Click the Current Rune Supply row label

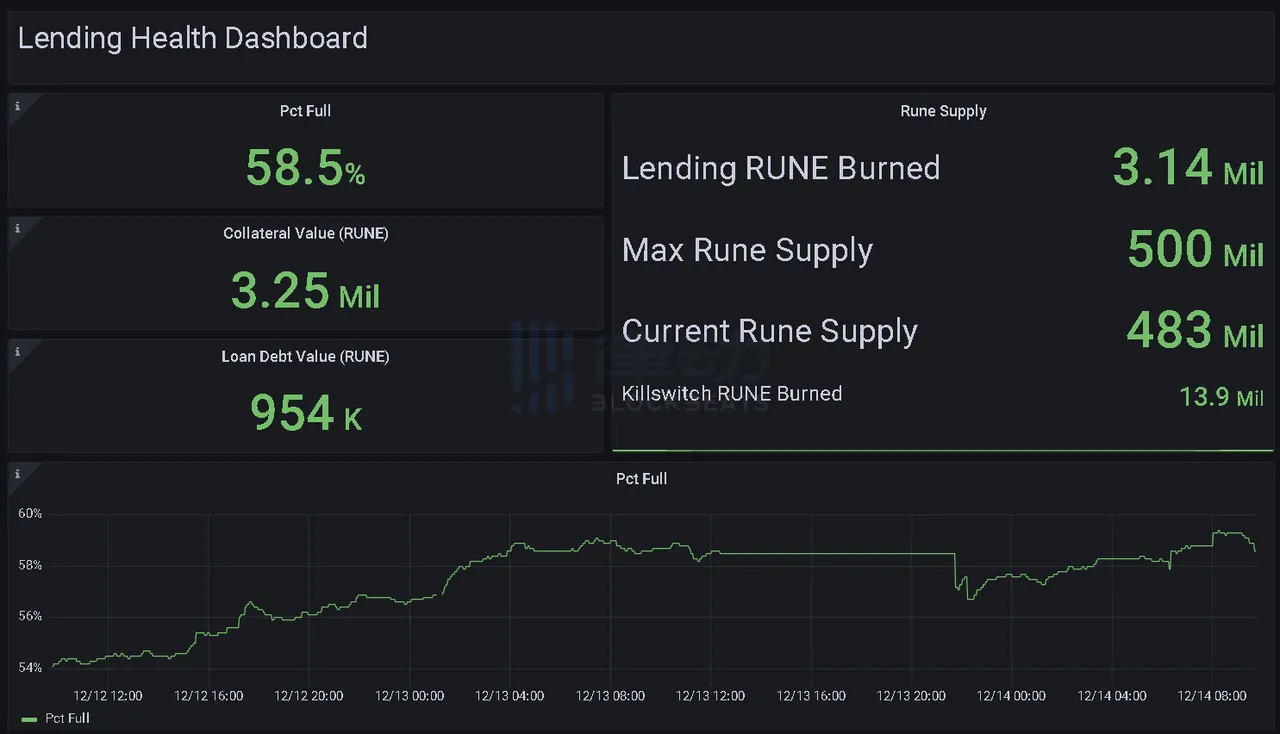769,331
